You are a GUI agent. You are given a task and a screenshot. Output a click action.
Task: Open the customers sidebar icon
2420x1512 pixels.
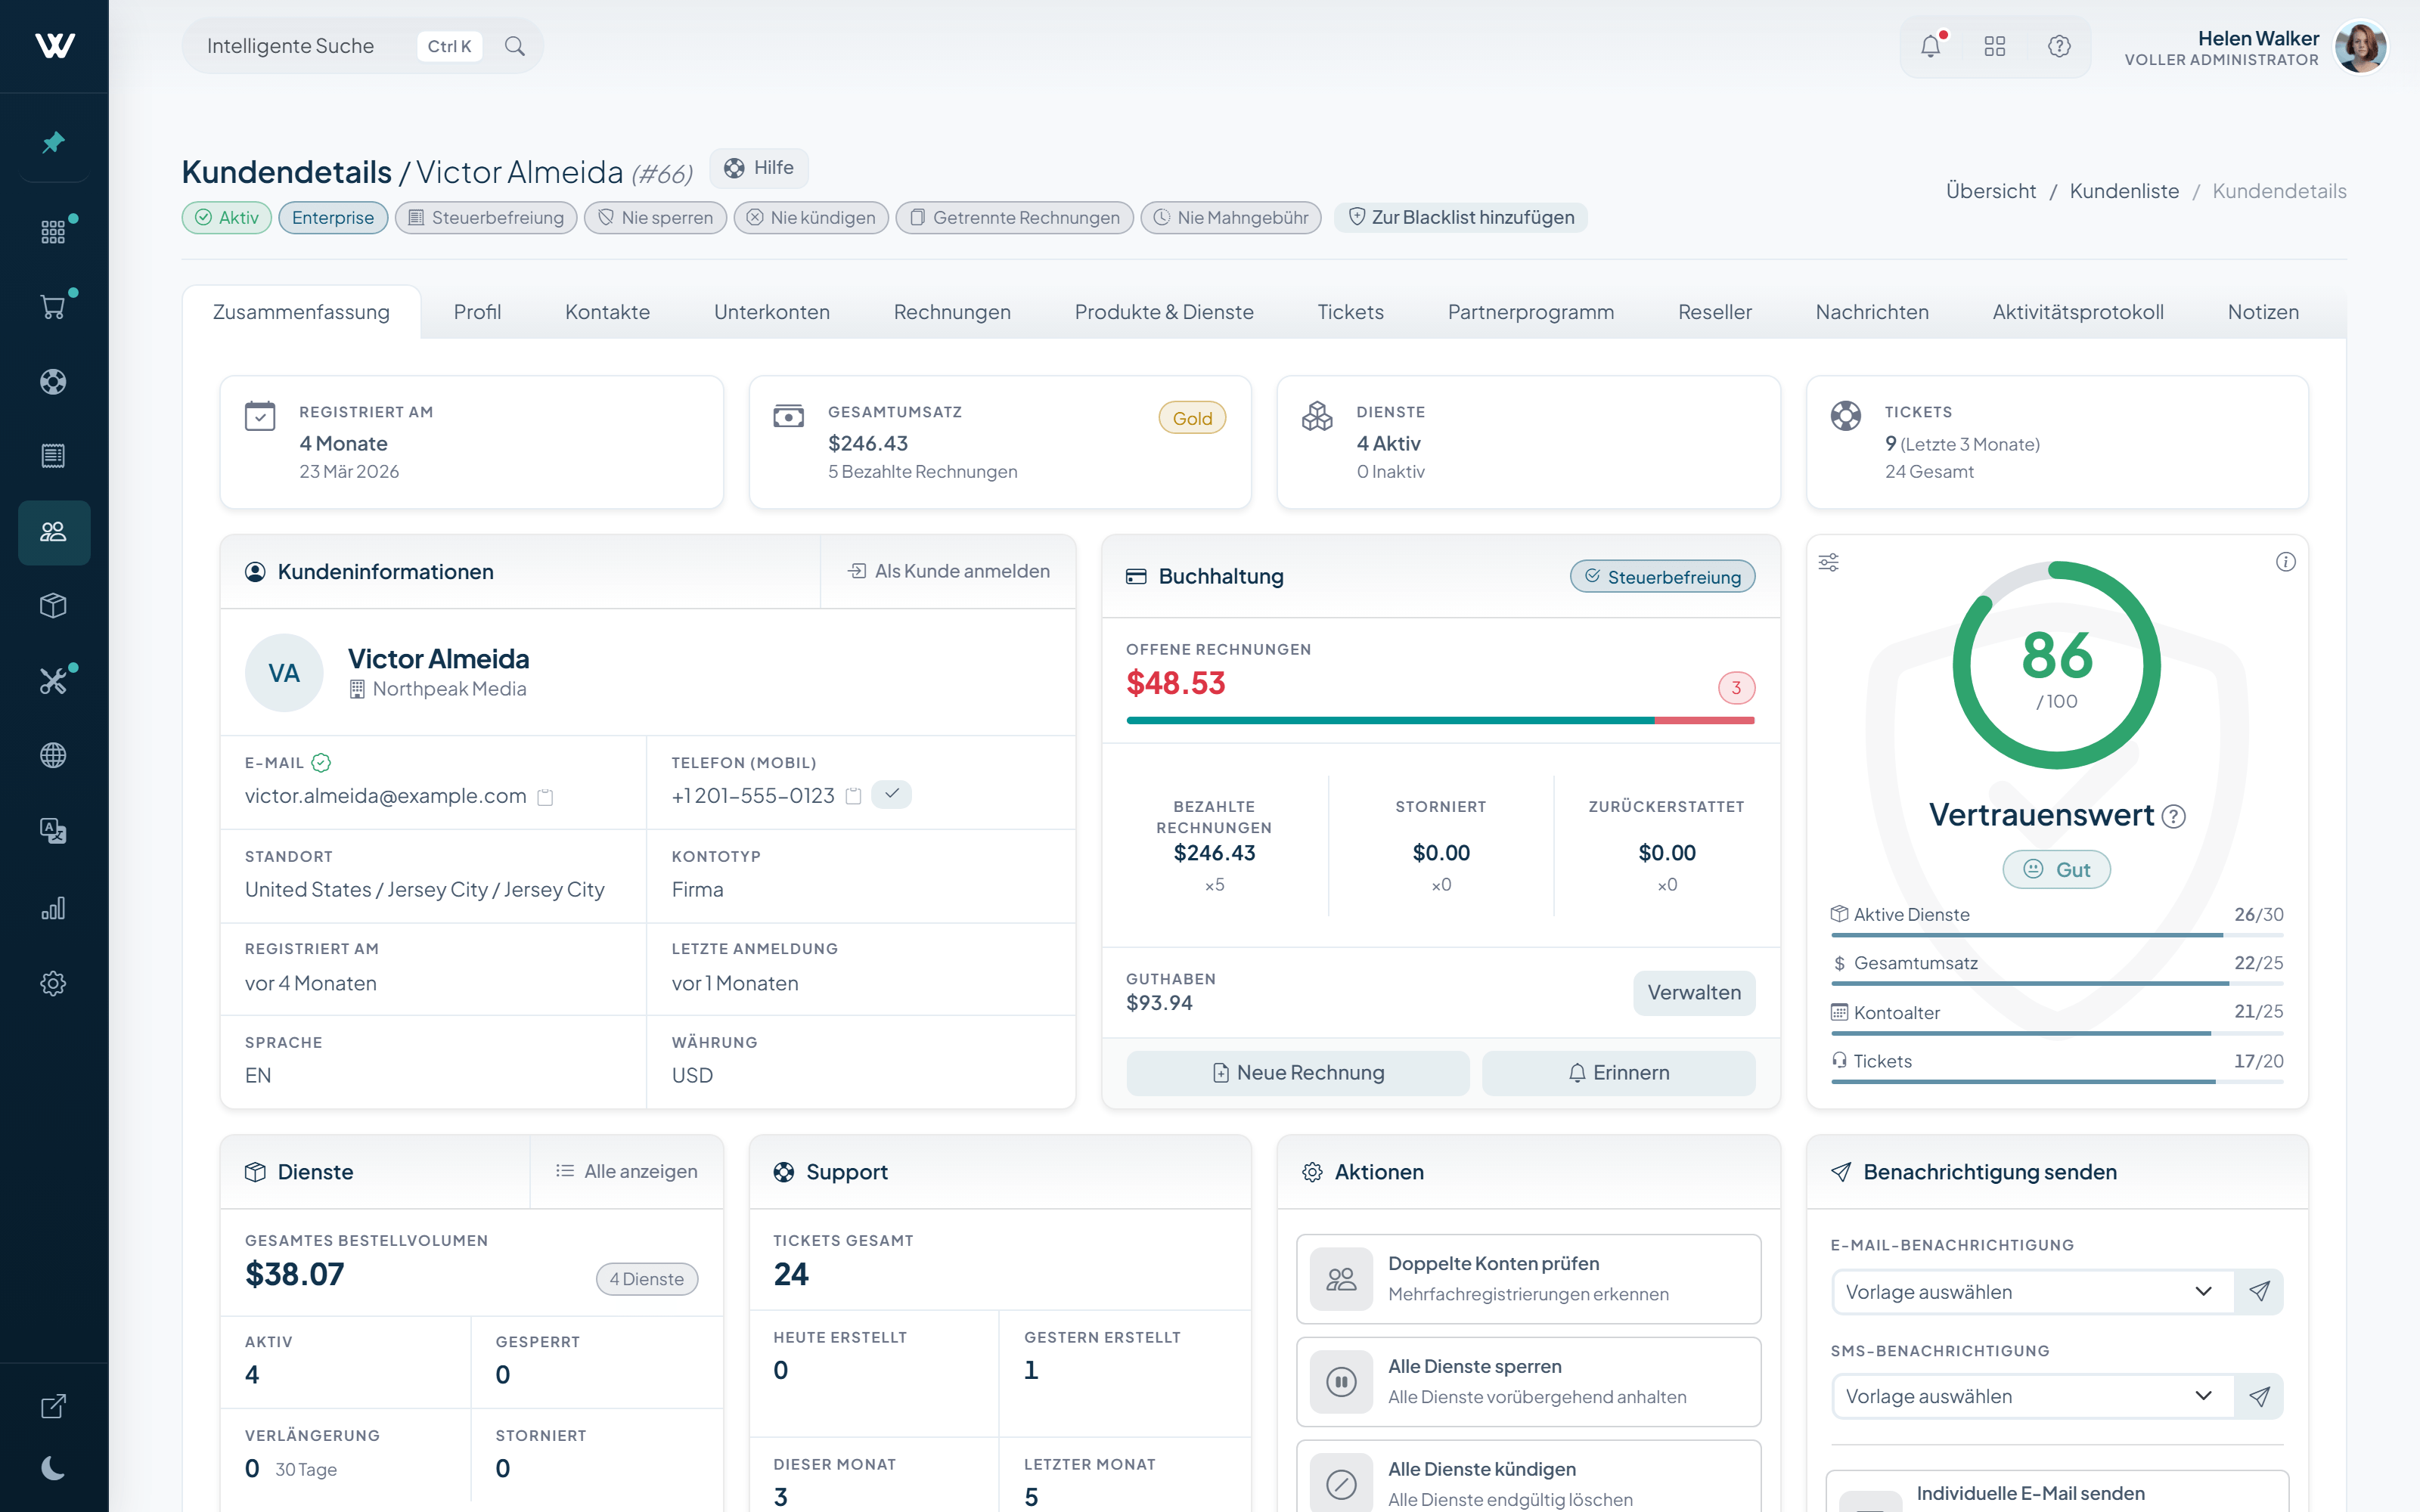pyautogui.click(x=54, y=532)
